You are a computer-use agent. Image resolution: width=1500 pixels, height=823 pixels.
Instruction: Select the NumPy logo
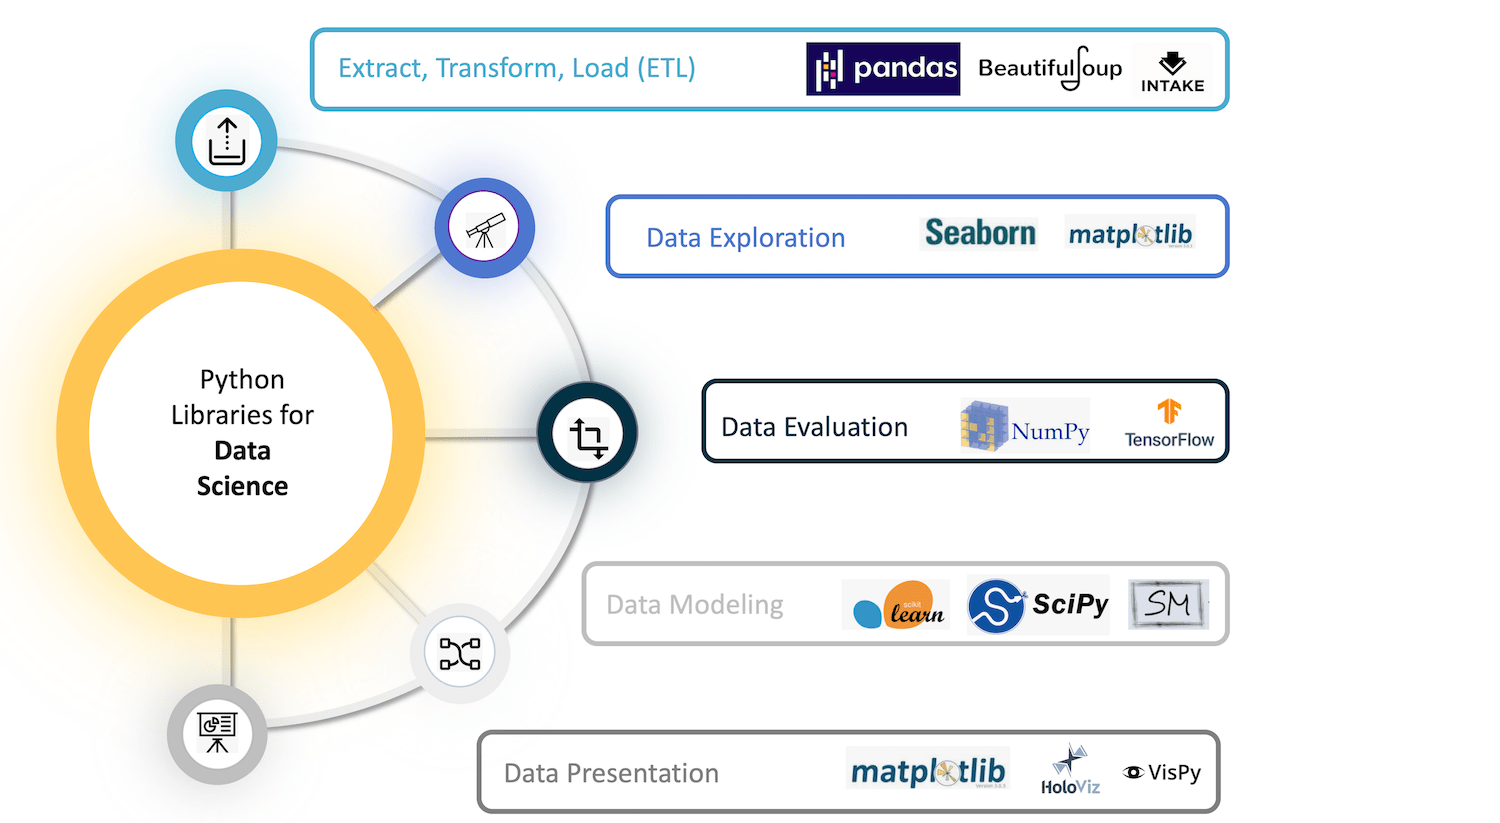(1025, 426)
